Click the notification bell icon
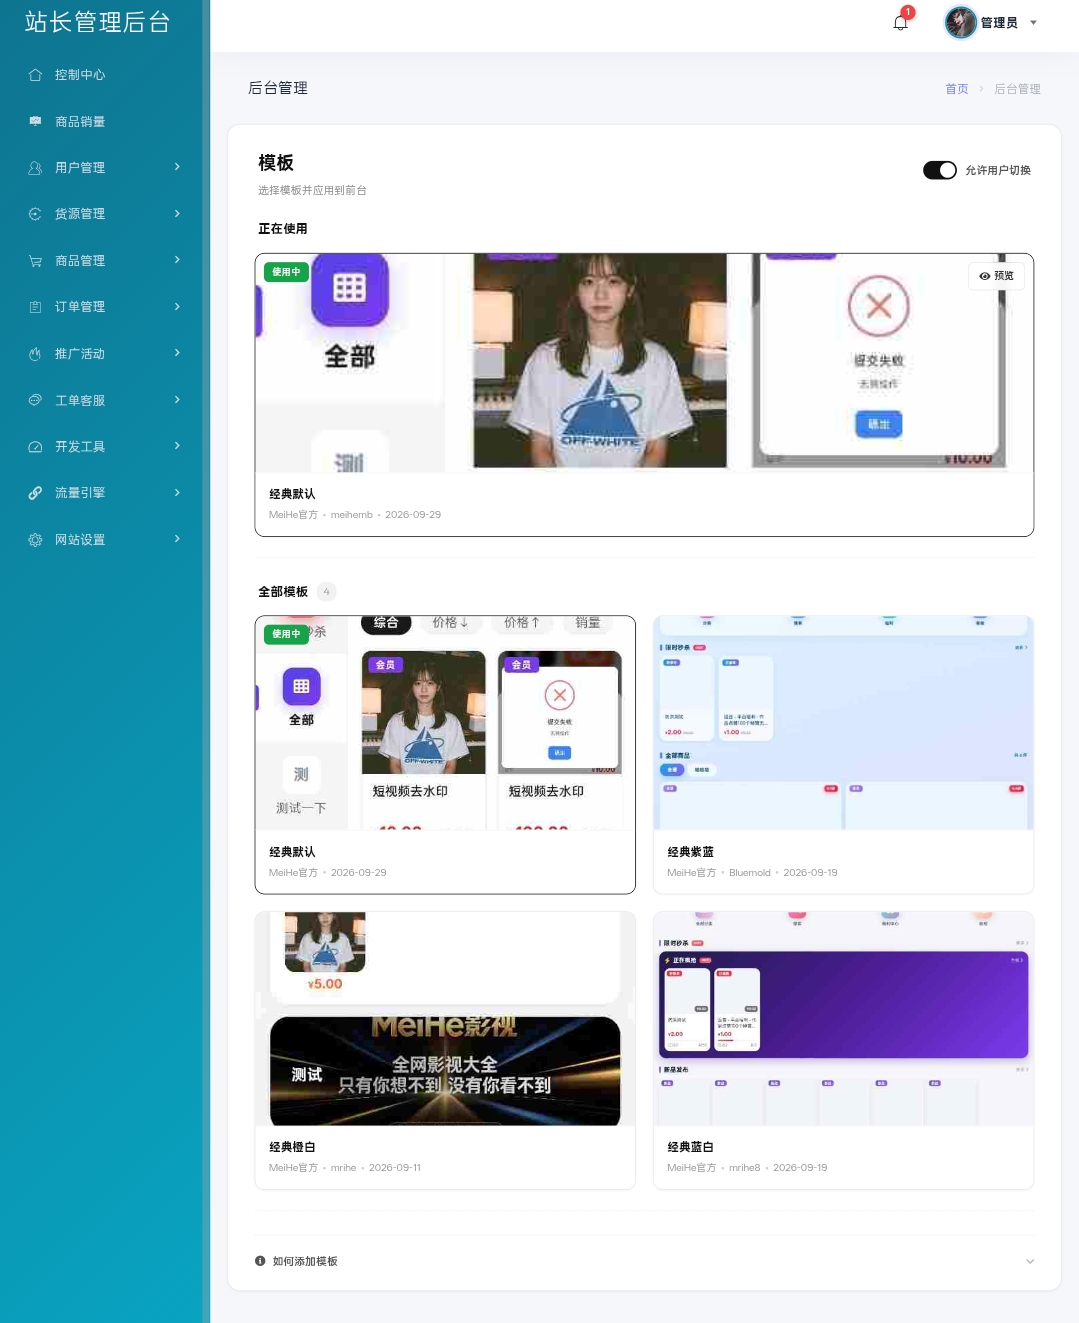Image resolution: width=1079 pixels, height=1323 pixels. 900,22
